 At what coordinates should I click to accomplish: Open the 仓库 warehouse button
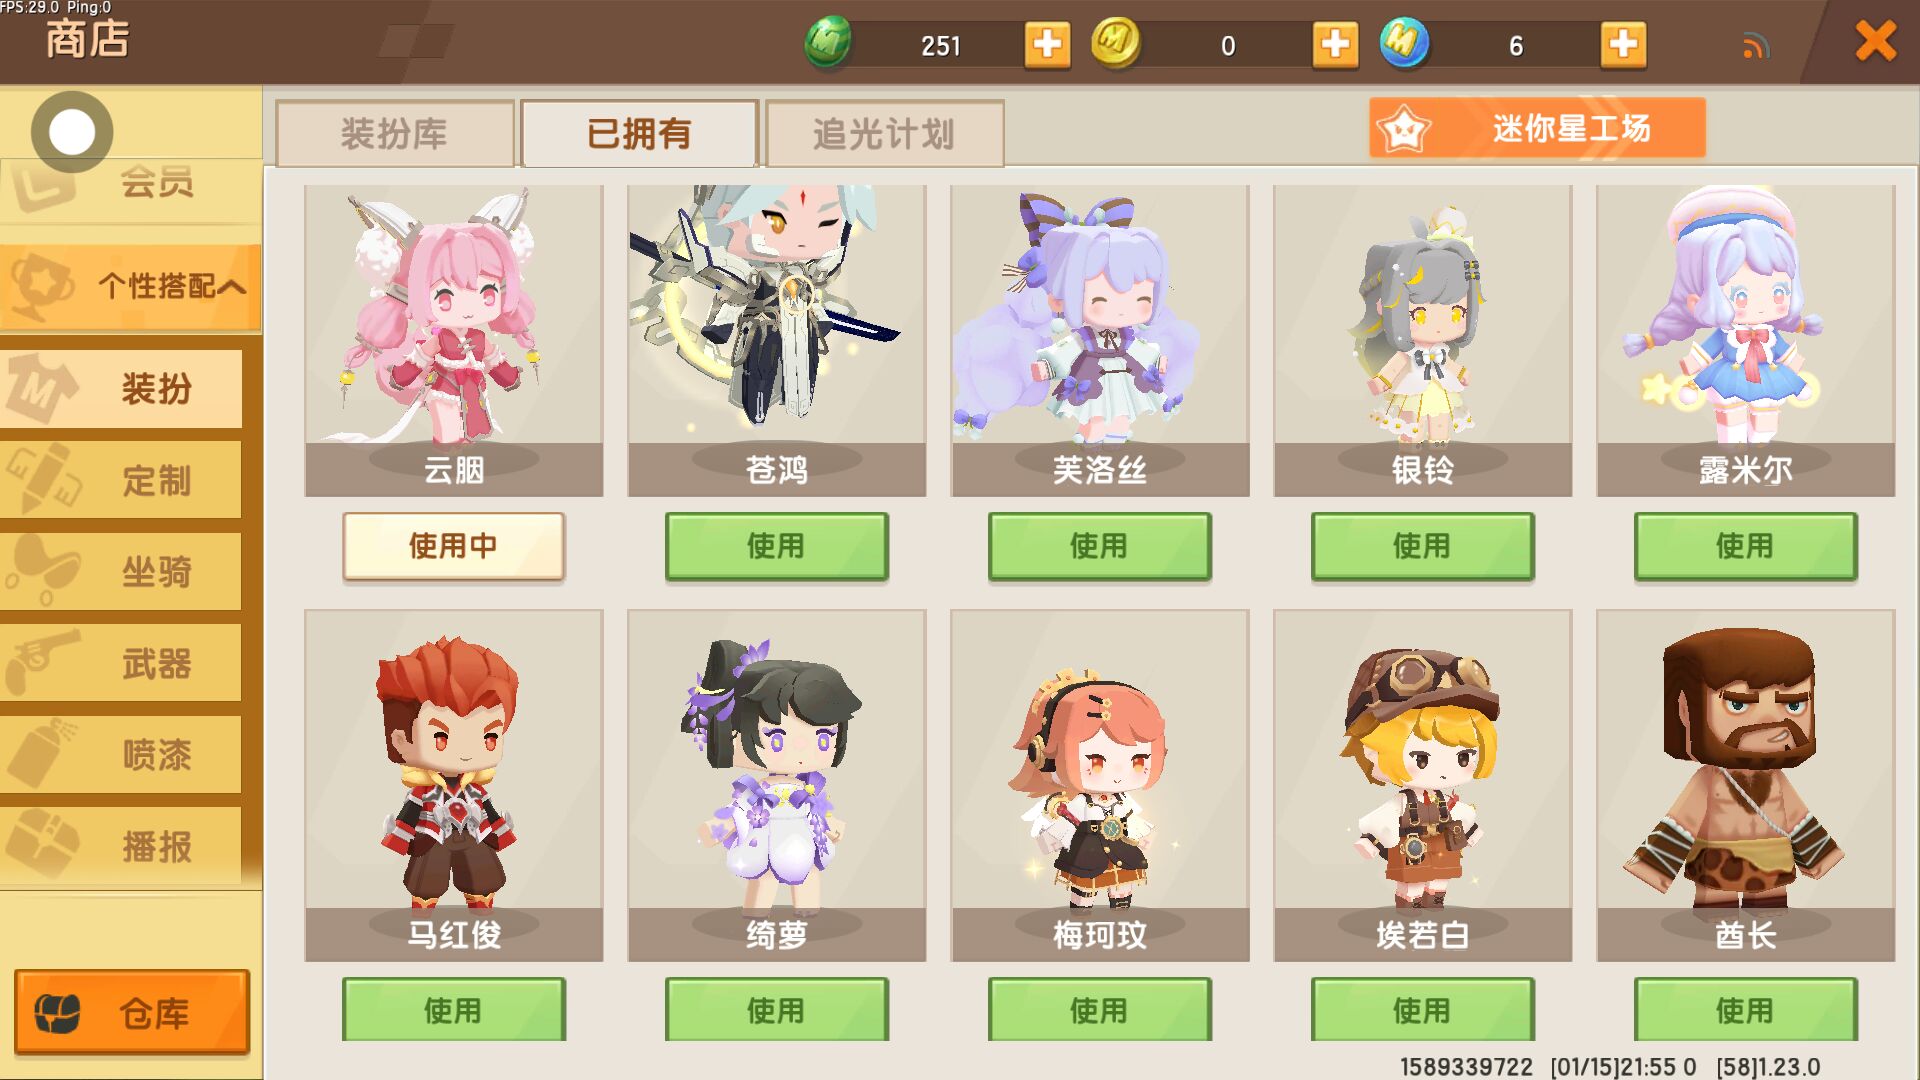coord(131,1012)
